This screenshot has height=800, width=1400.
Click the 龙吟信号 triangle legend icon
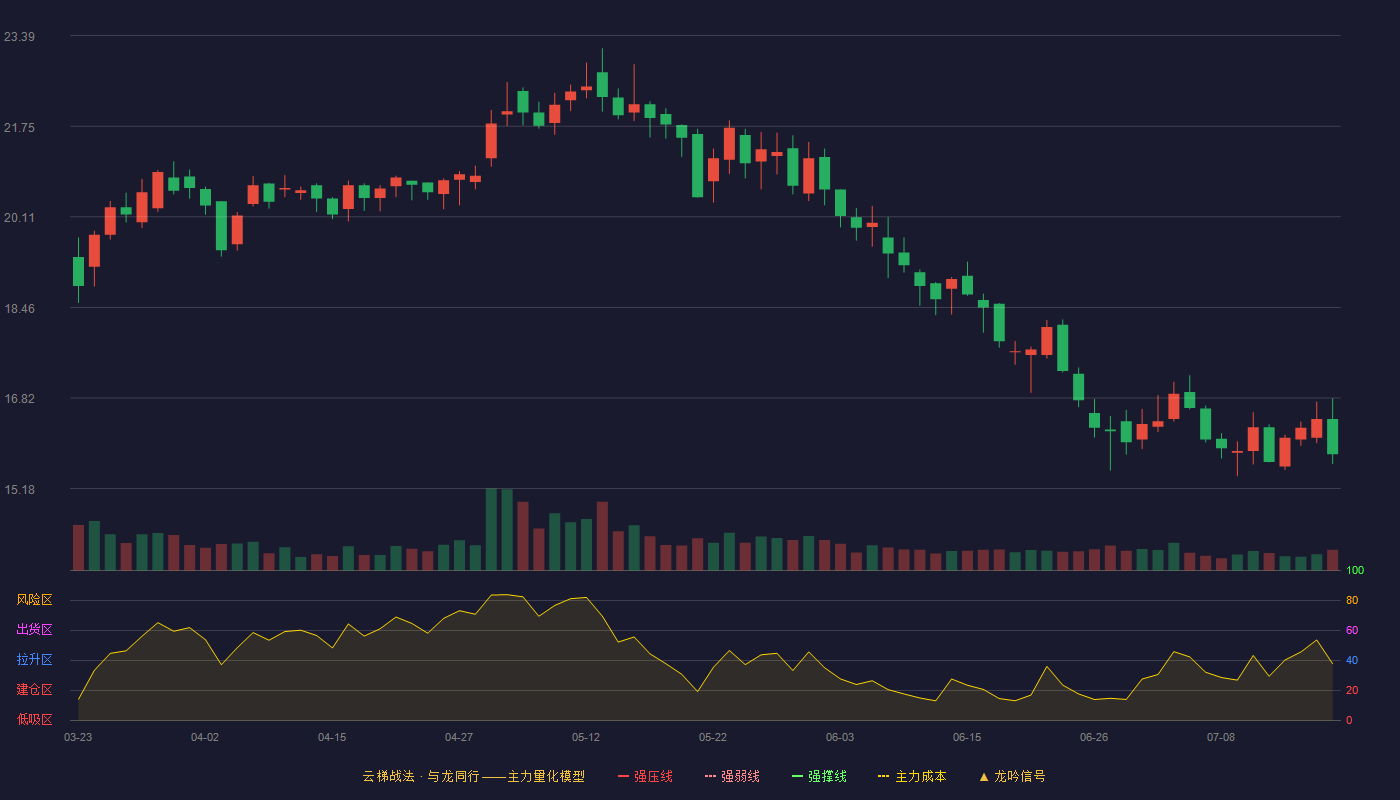[x=984, y=776]
